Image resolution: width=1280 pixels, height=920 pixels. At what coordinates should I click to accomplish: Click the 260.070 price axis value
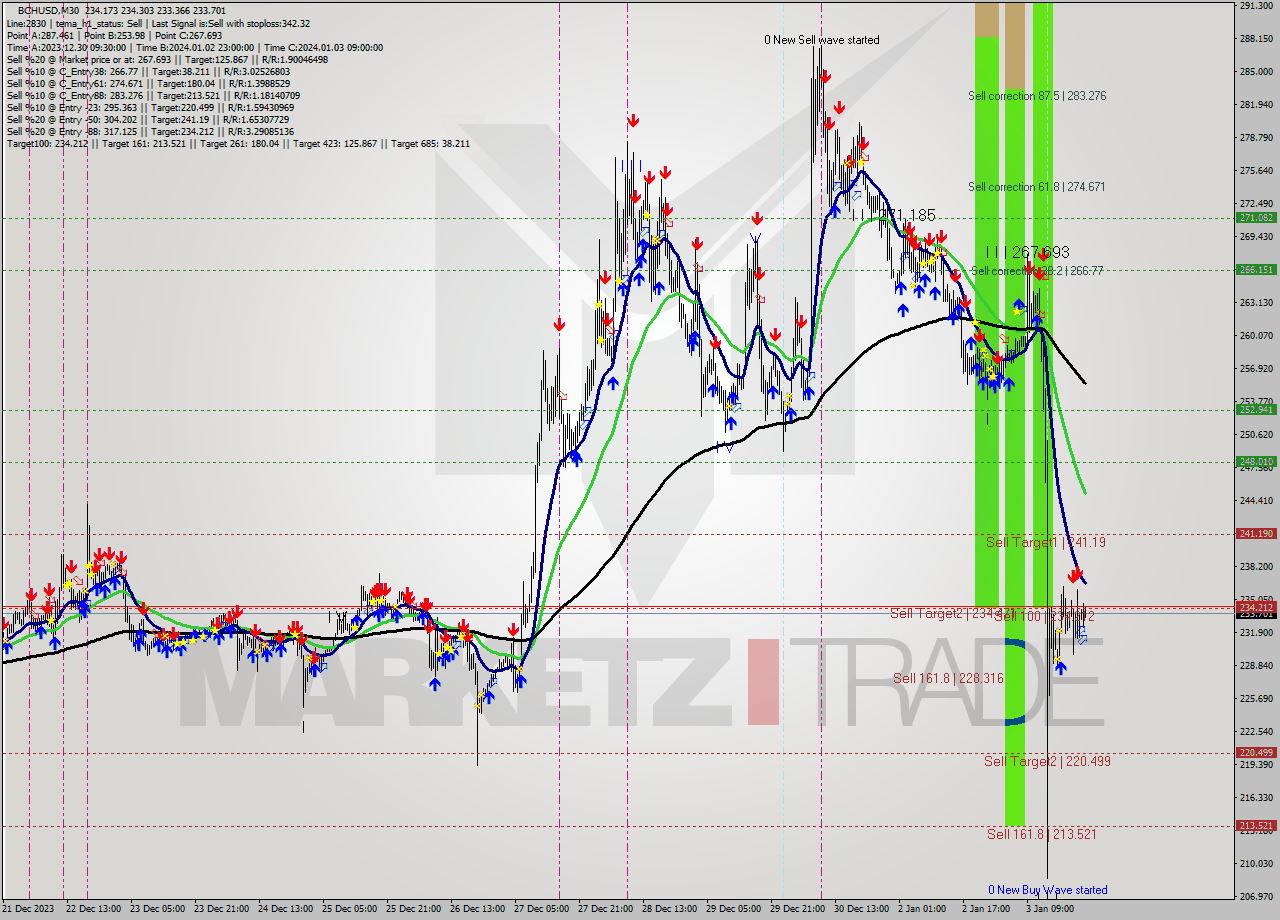(x=1256, y=336)
